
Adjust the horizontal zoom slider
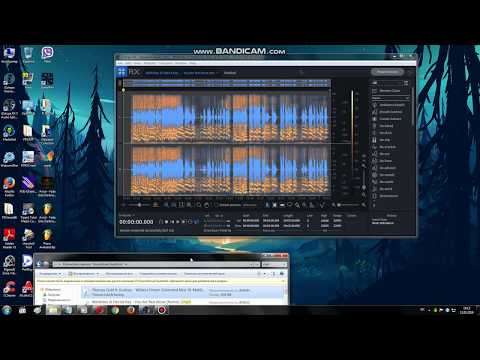tap(348, 205)
